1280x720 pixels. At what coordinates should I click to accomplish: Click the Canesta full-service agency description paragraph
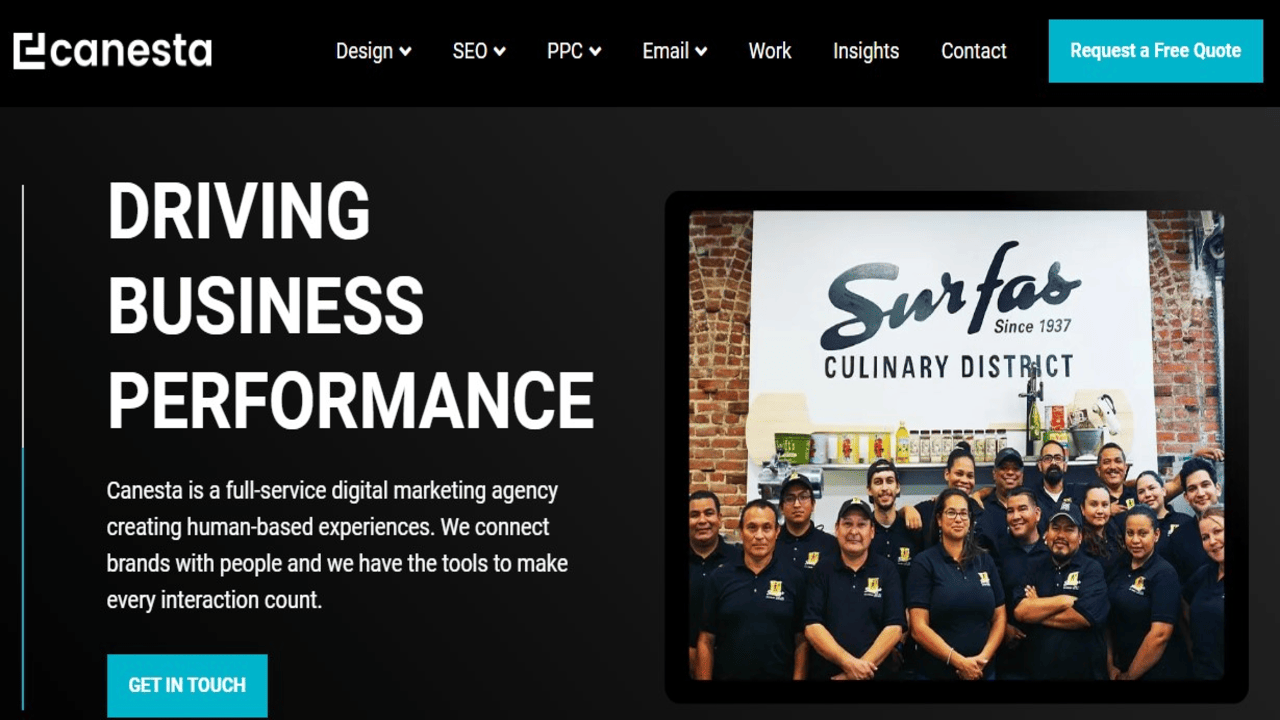[x=337, y=545]
